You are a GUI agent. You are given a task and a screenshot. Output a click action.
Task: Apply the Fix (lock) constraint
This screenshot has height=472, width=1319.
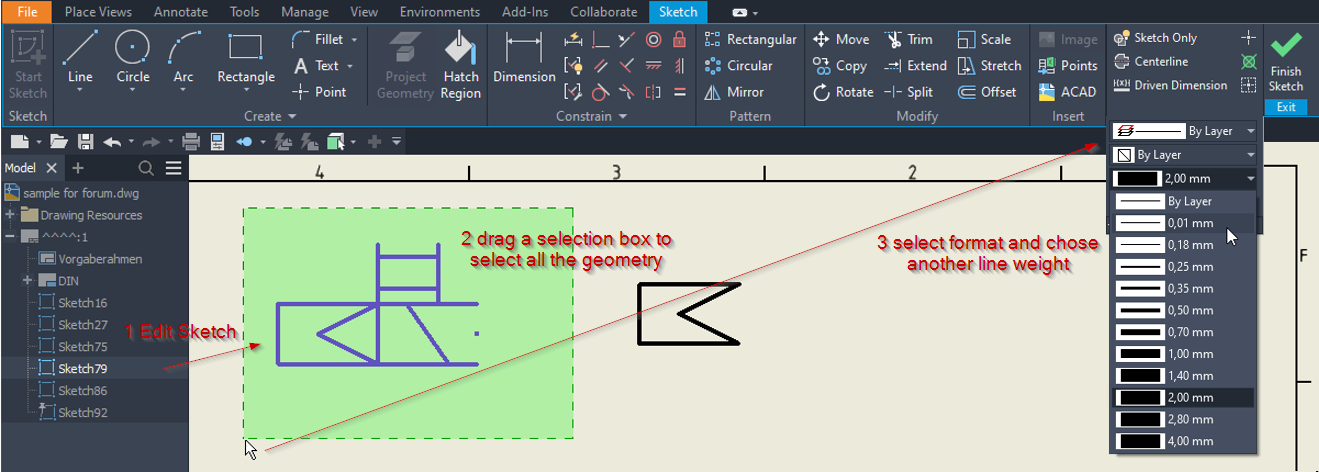(680, 40)
